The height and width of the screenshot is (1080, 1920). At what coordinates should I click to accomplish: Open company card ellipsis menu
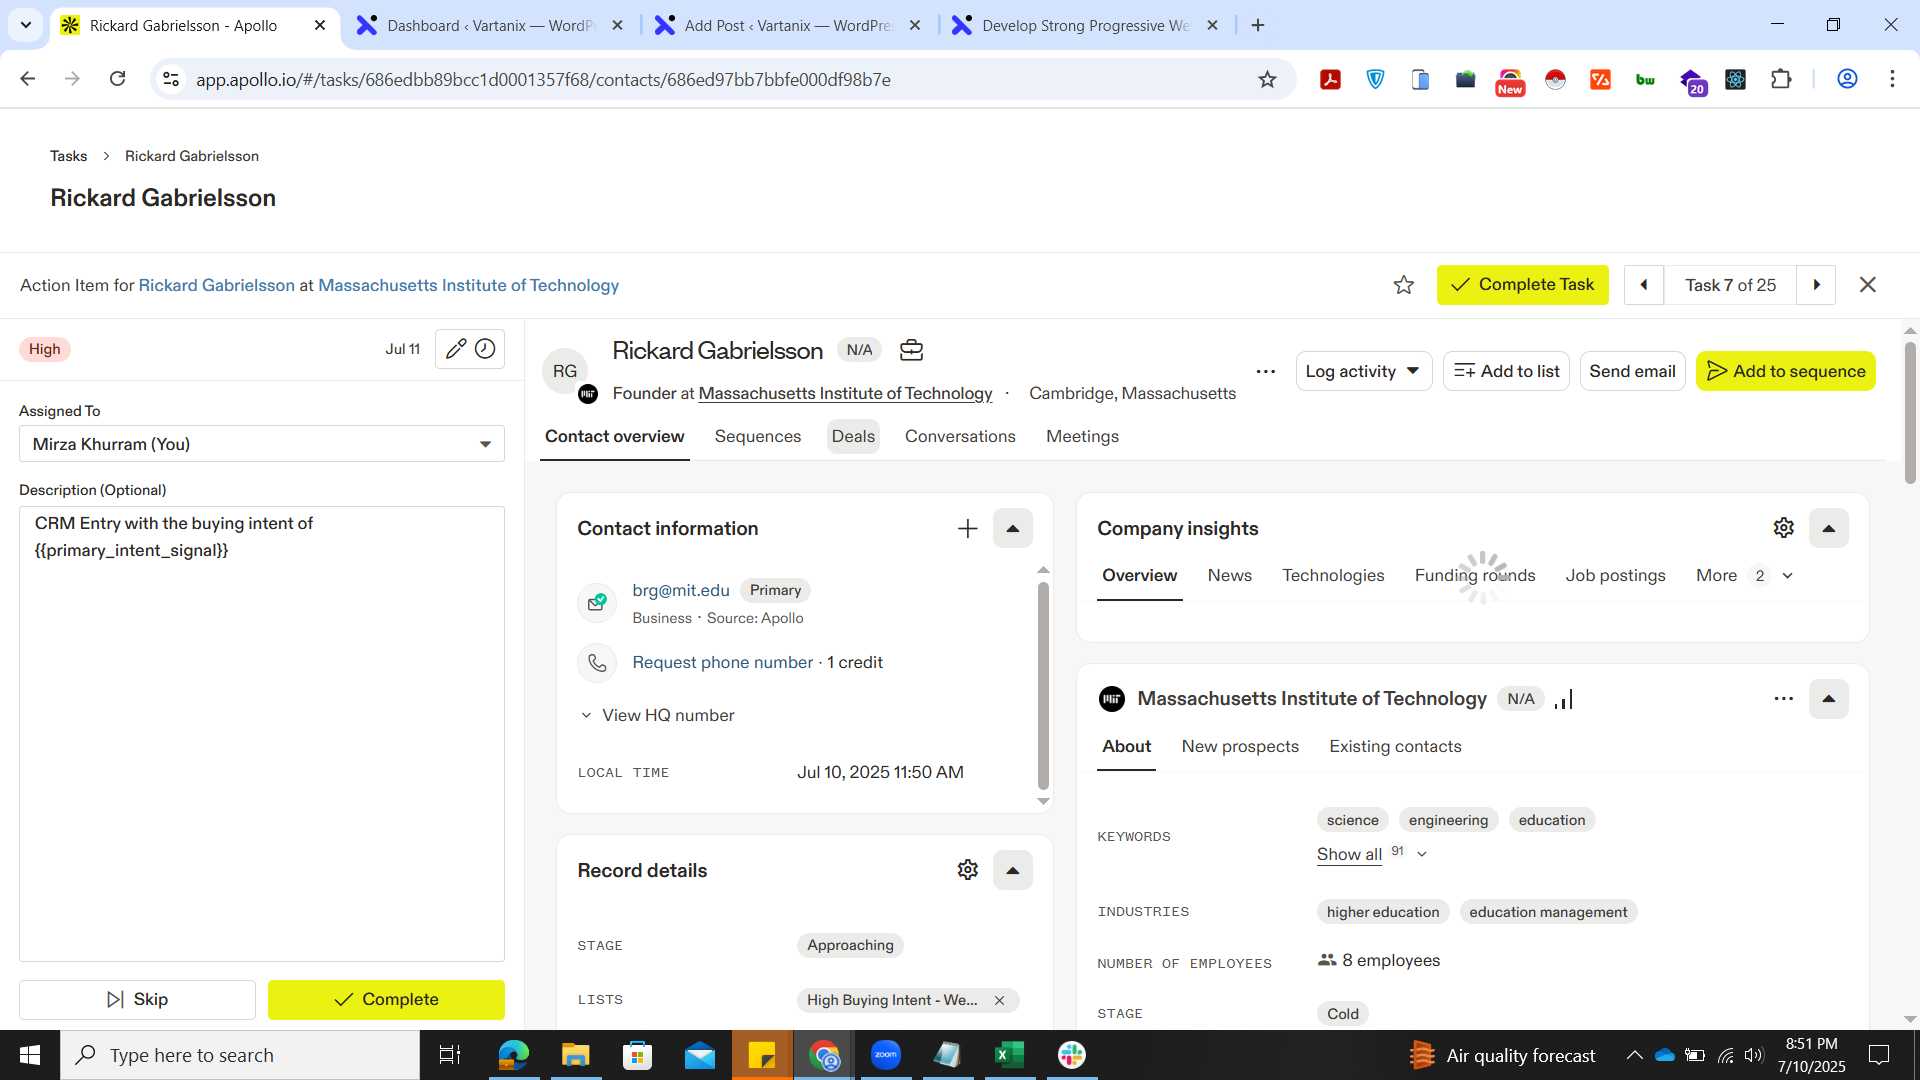pos(1783,699)
